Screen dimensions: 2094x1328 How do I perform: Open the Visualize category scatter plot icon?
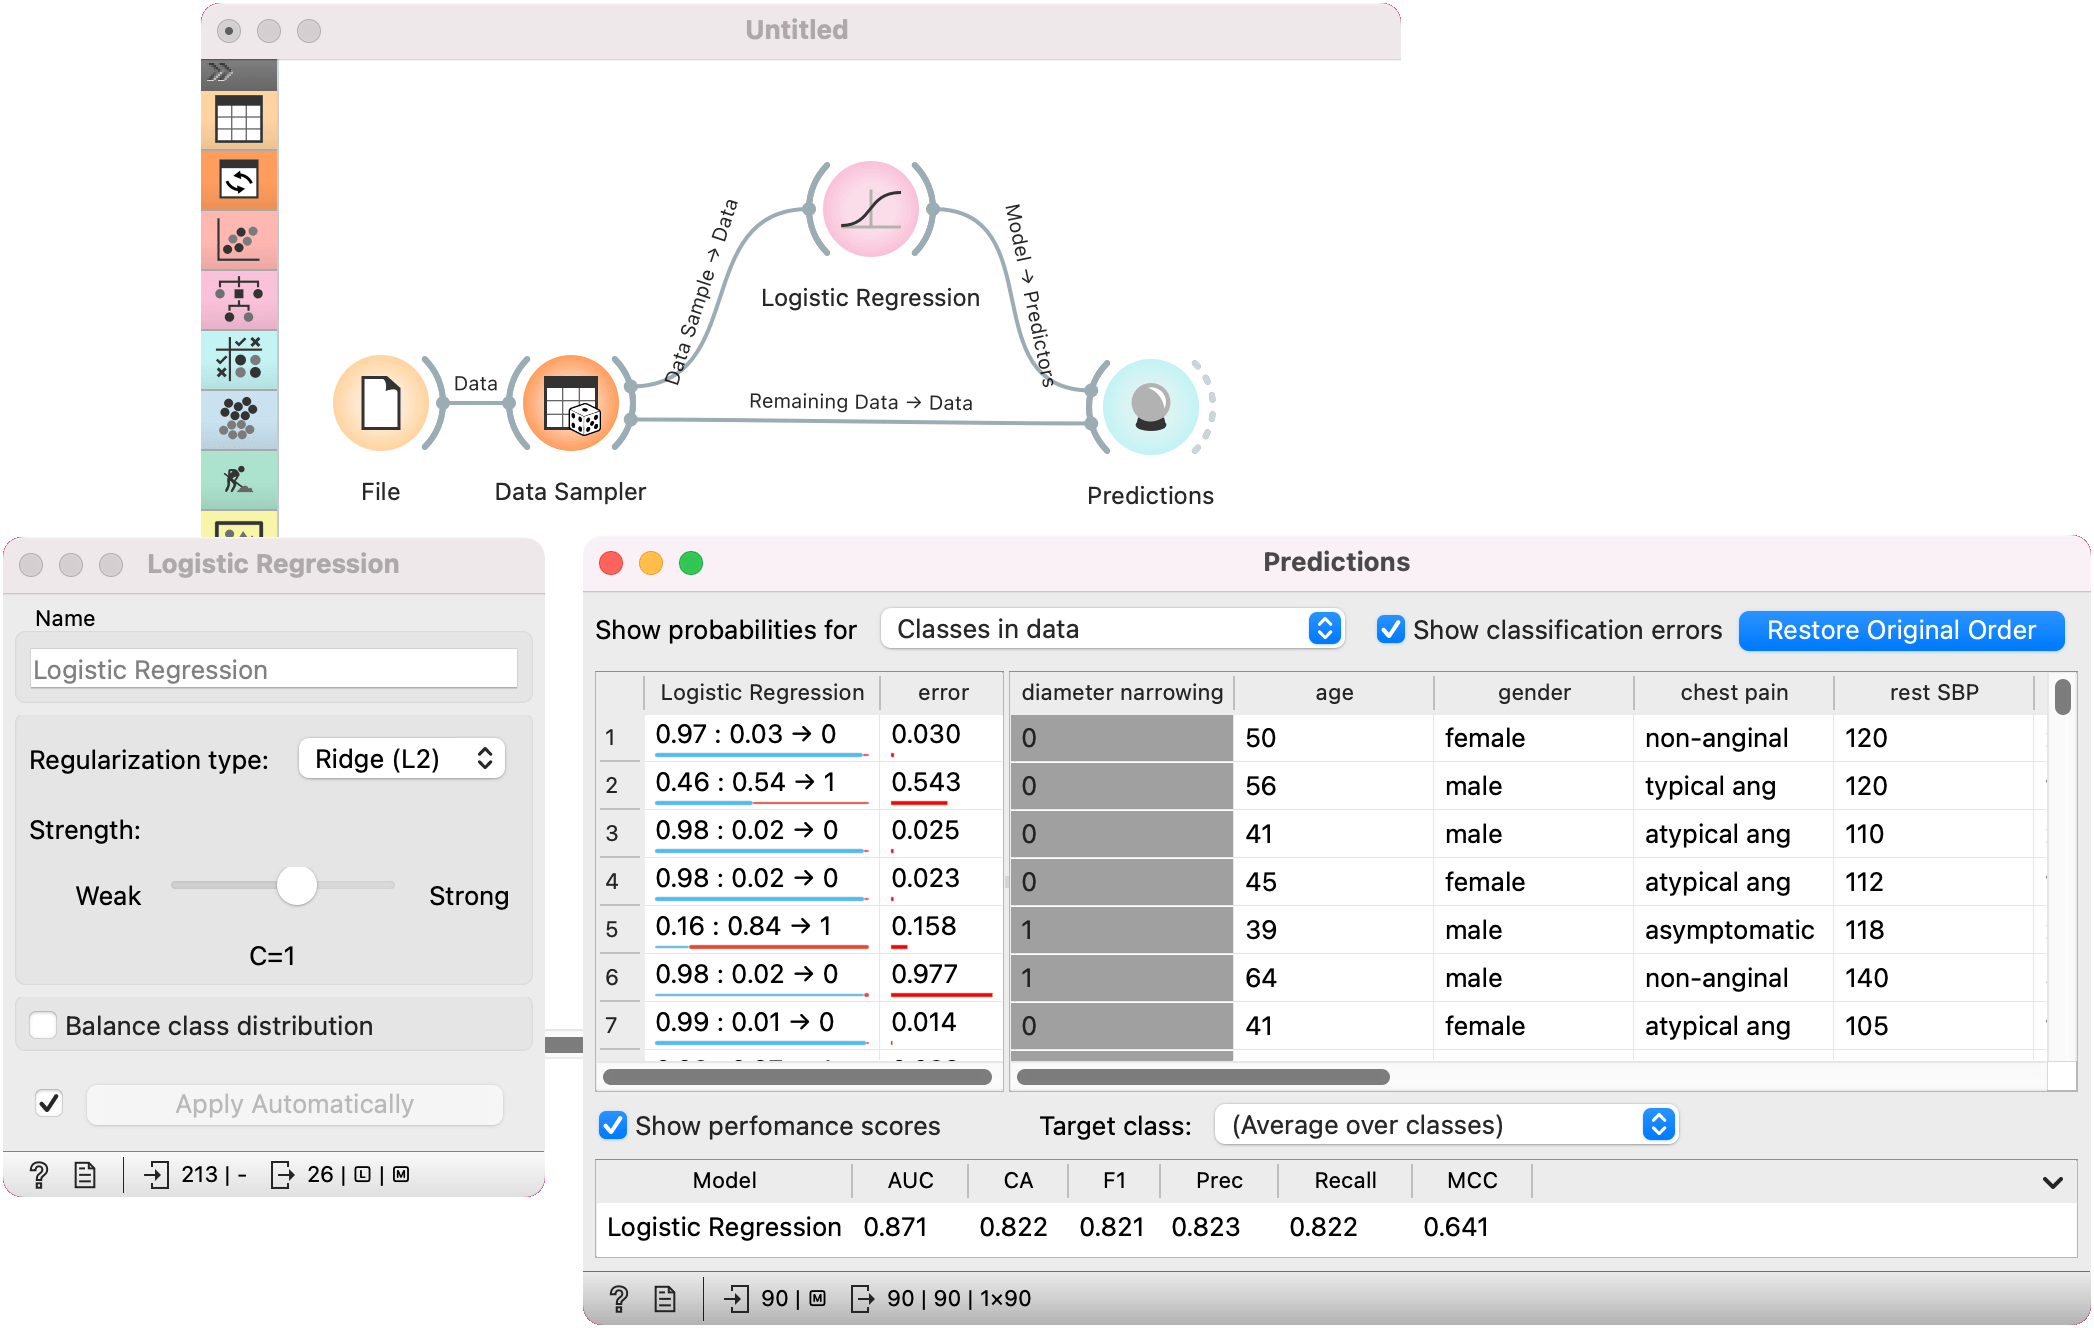[x=239, y=240]
